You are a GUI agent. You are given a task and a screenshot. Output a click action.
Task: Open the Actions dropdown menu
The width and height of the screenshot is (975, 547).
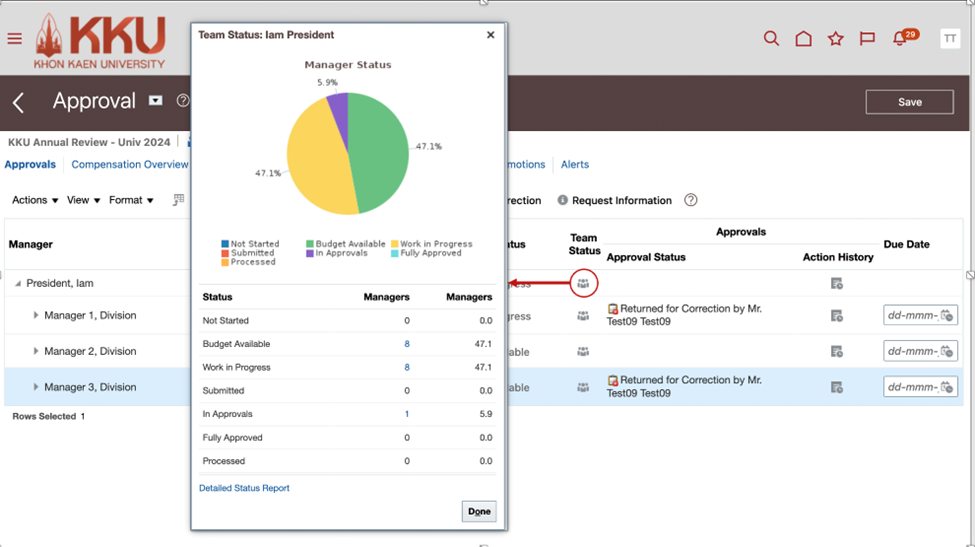pos(35,200)
